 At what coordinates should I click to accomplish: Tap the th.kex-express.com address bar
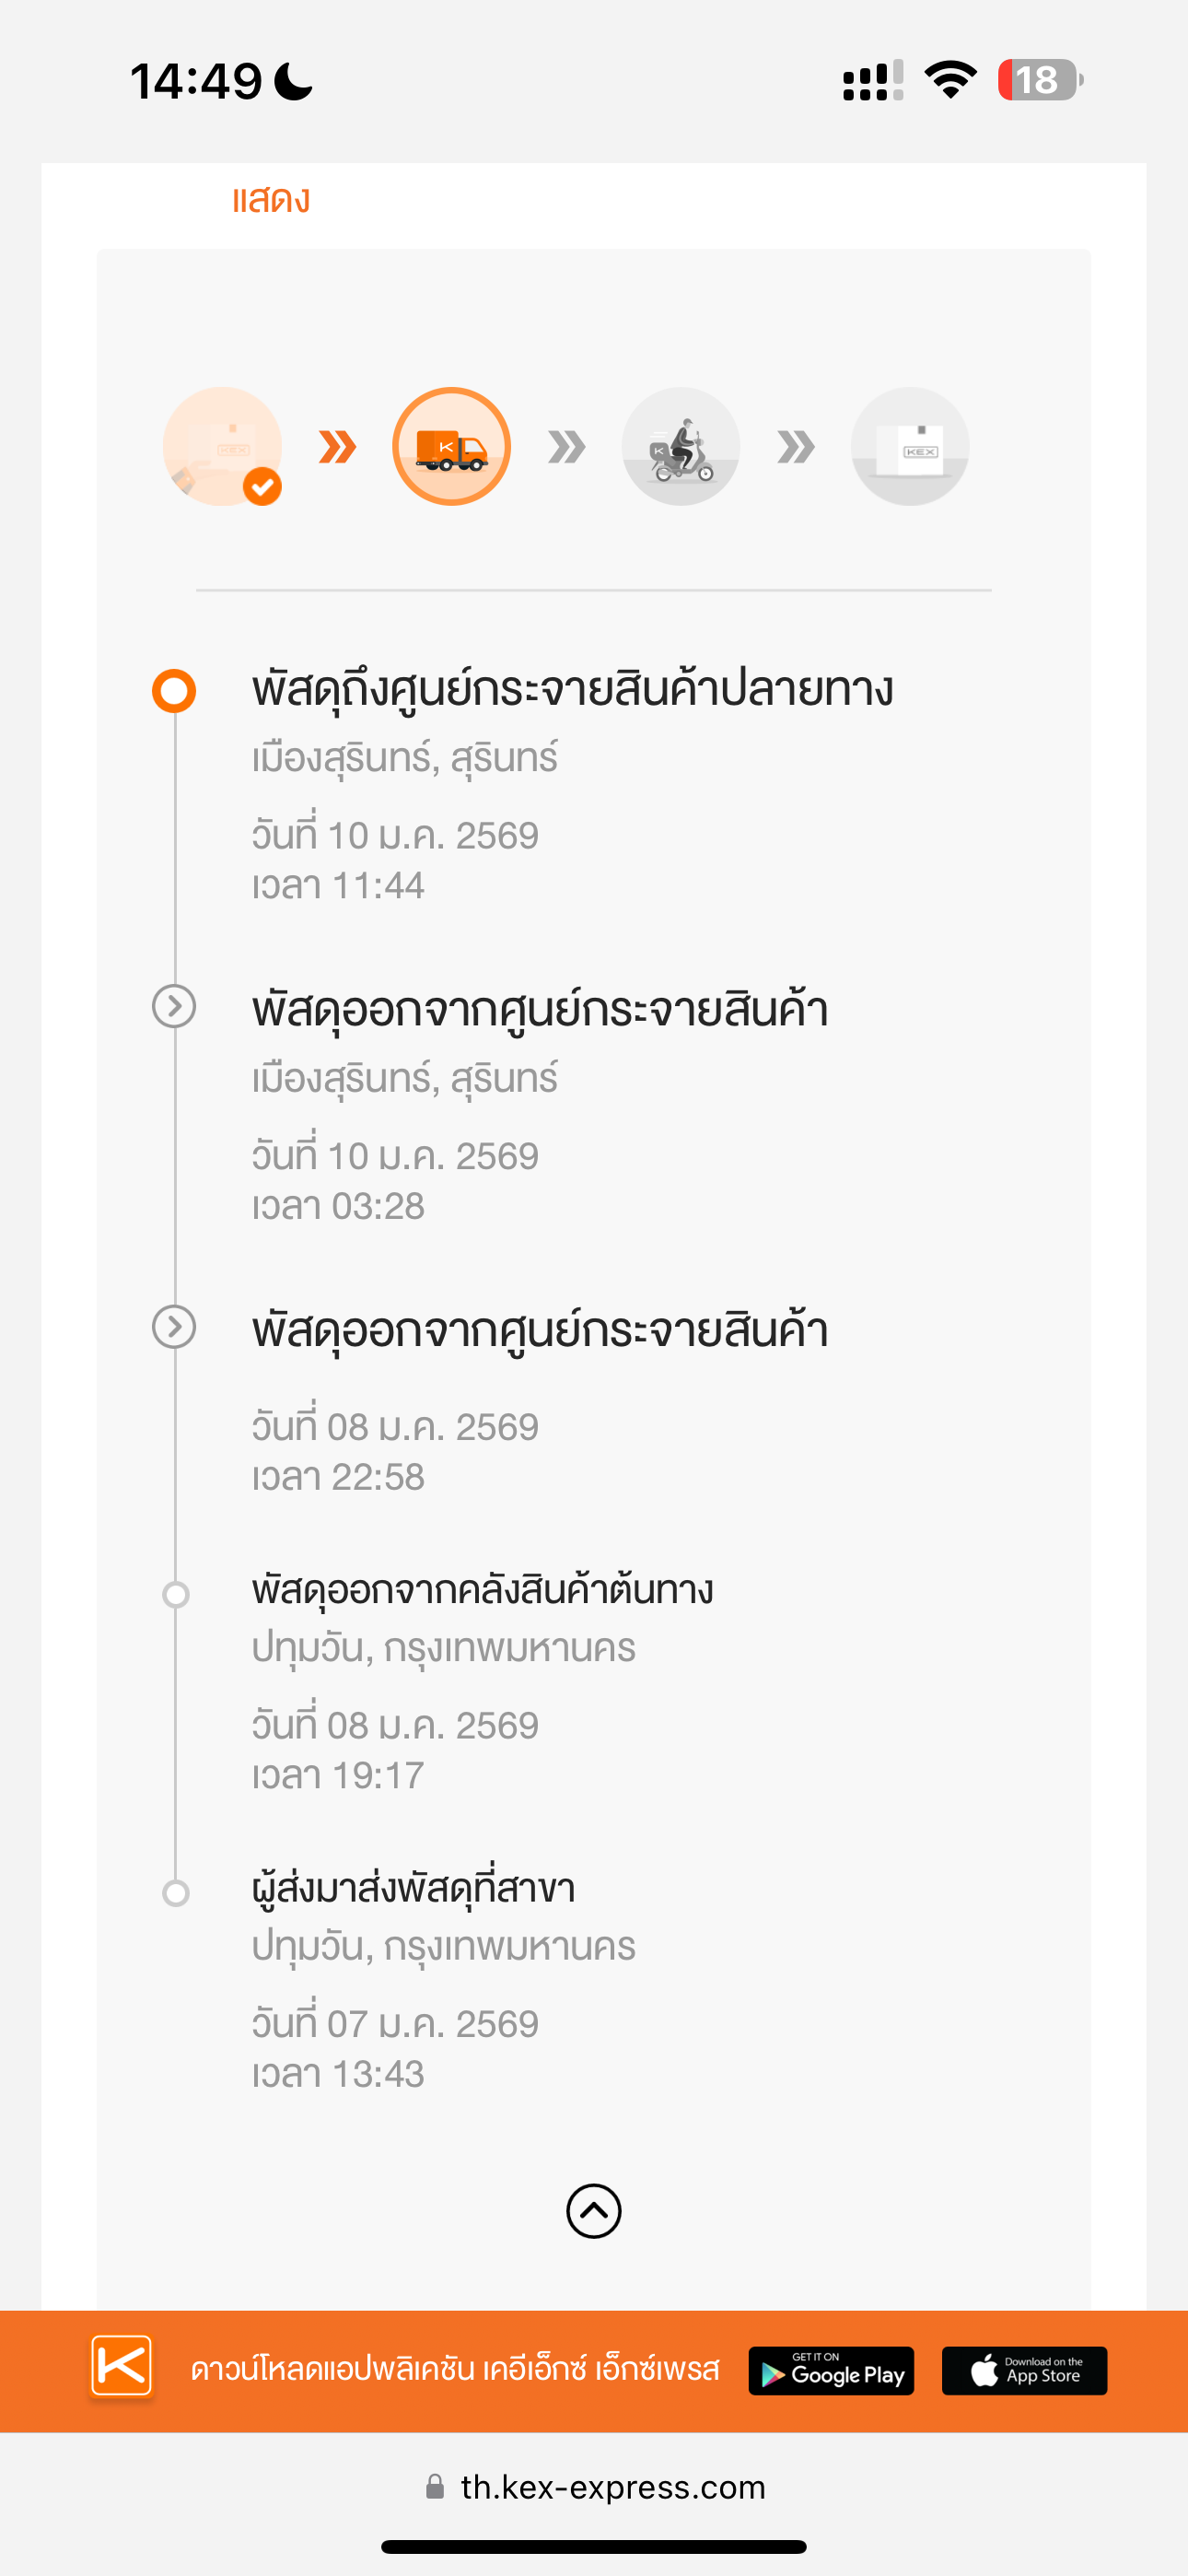click(x=612, y=2486)
